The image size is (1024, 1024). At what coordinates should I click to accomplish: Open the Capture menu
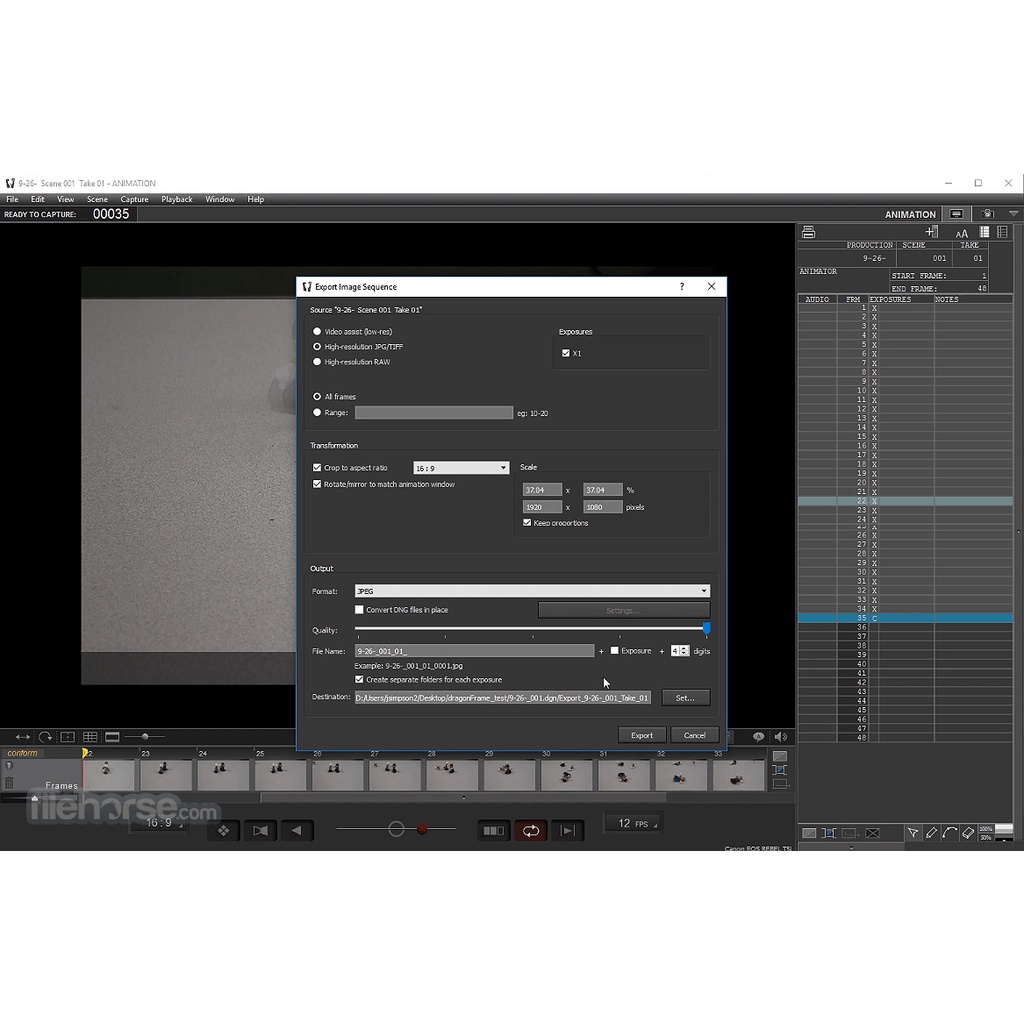pos(134,199)
